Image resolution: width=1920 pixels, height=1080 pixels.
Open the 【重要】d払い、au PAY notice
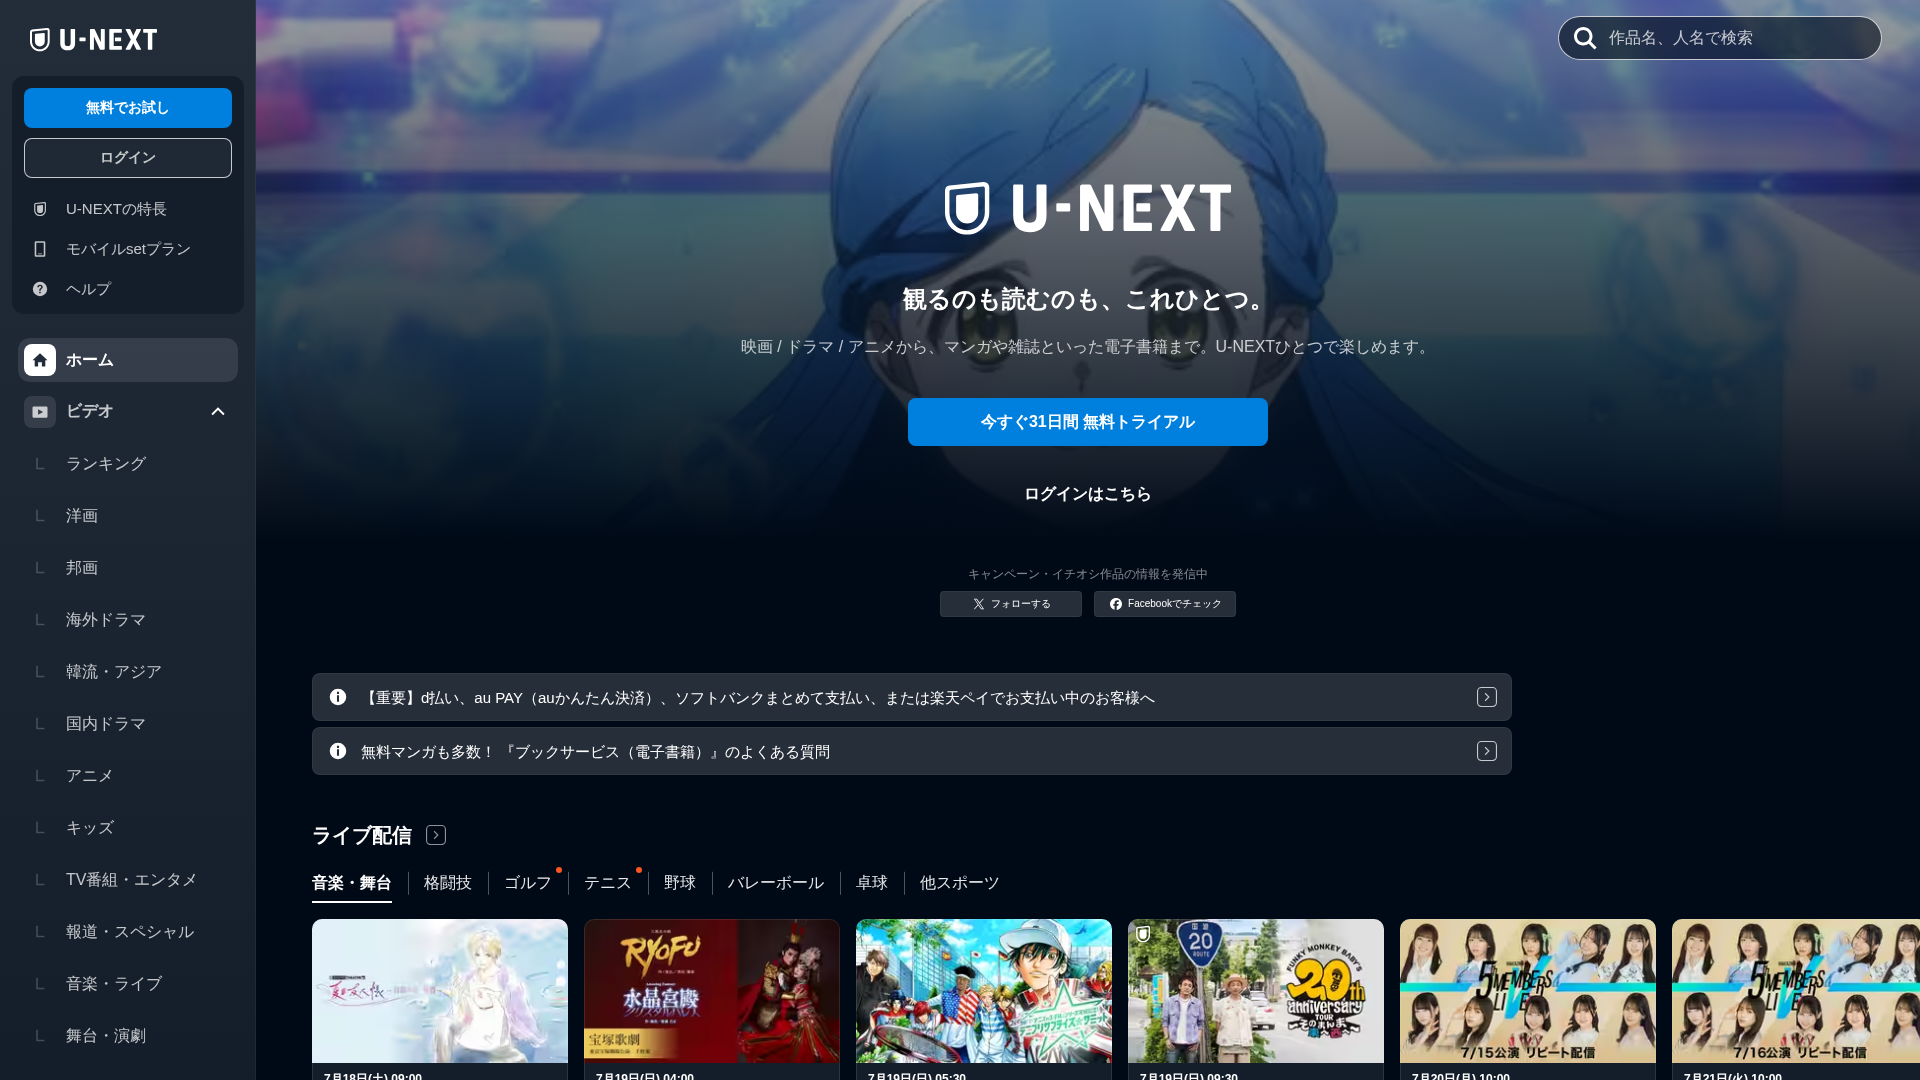pyautogui.click(x=912, y=697)
